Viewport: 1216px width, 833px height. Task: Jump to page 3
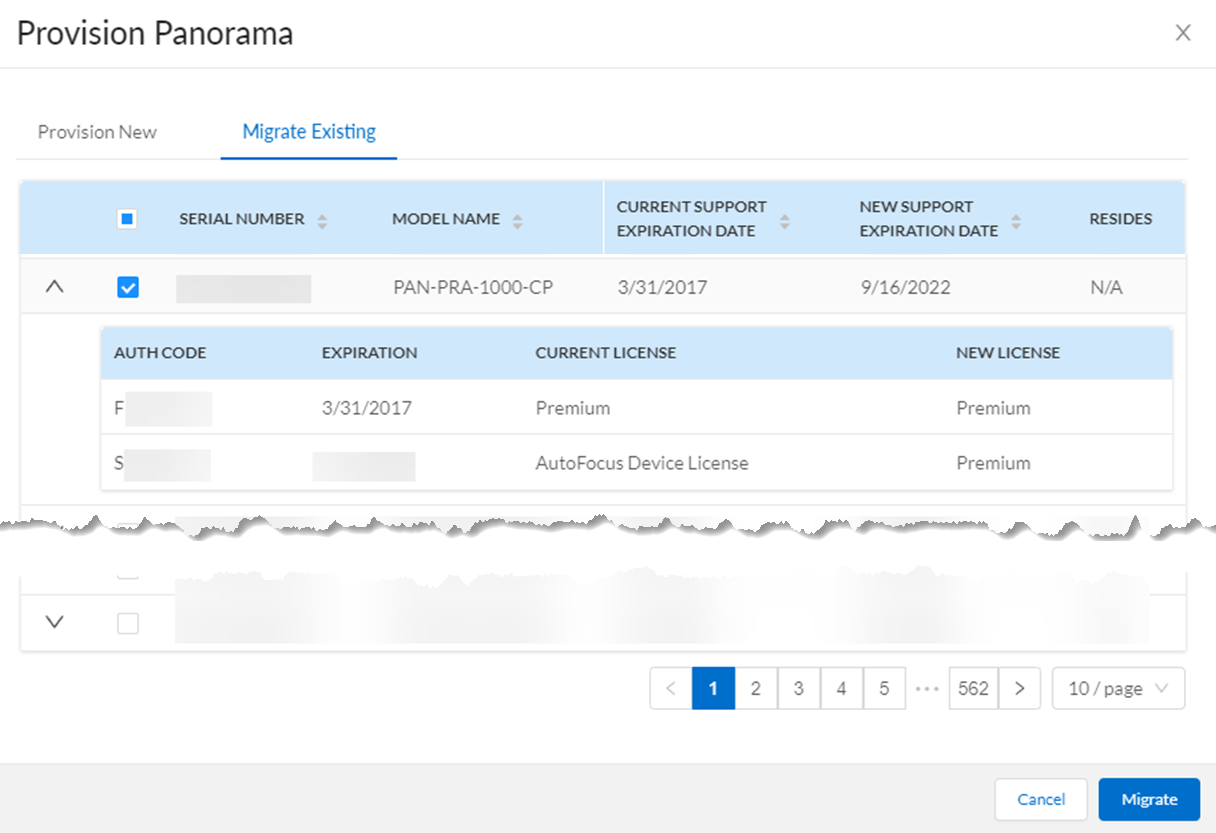tap(799, 688)
